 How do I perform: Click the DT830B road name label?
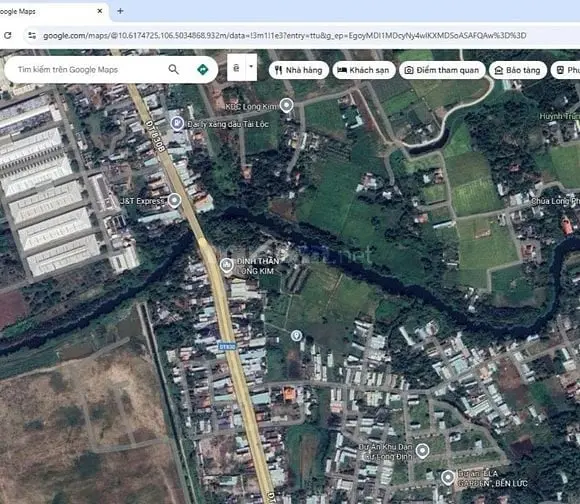(155, 136)
